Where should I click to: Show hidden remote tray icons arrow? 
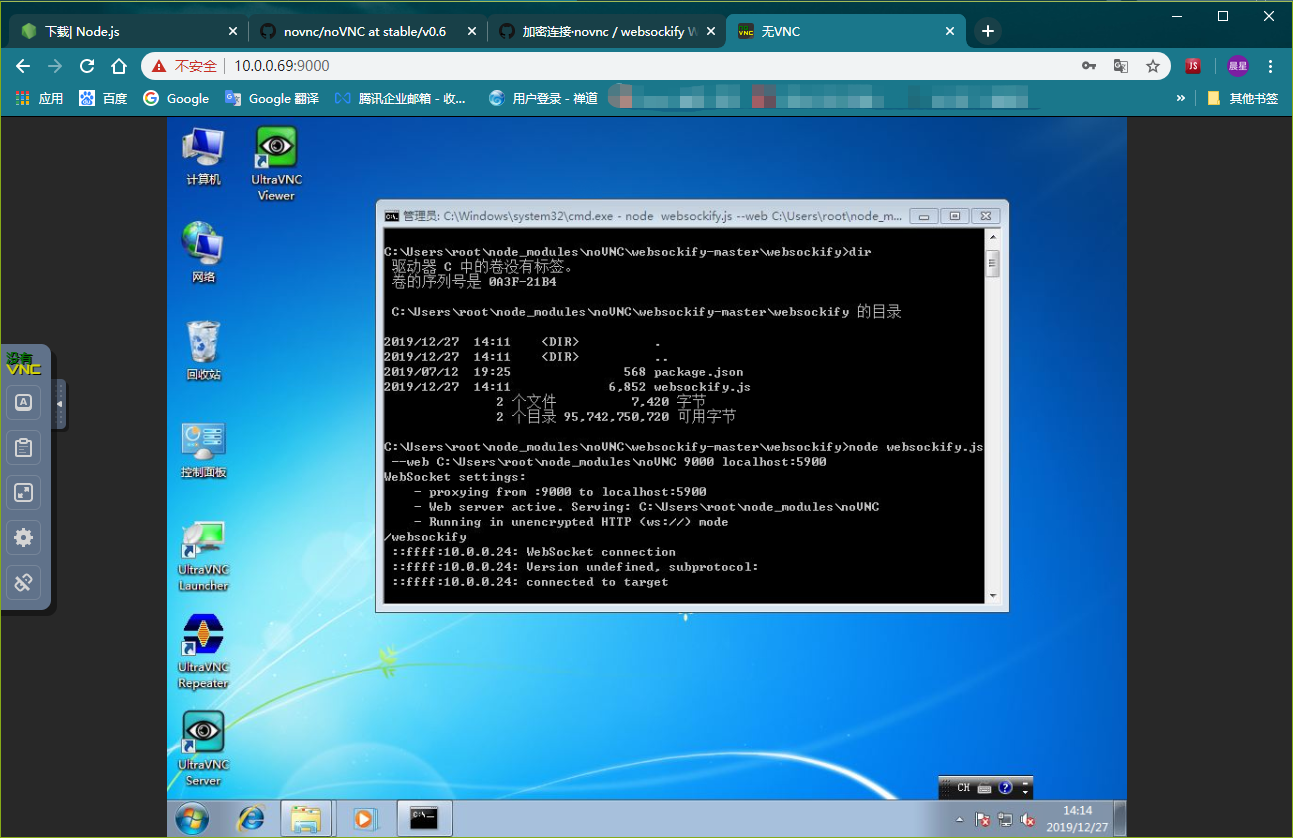click(x=960, y=820)
